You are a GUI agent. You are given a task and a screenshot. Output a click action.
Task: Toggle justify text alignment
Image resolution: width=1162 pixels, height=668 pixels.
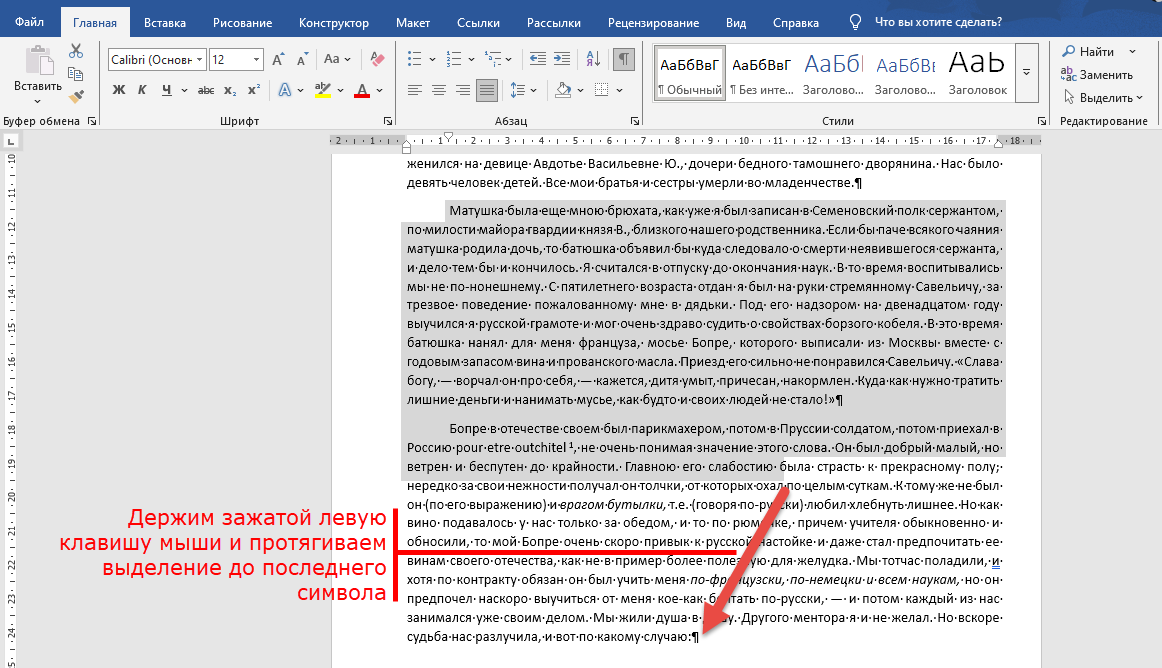pyautogui.click(x=487, y=90)
